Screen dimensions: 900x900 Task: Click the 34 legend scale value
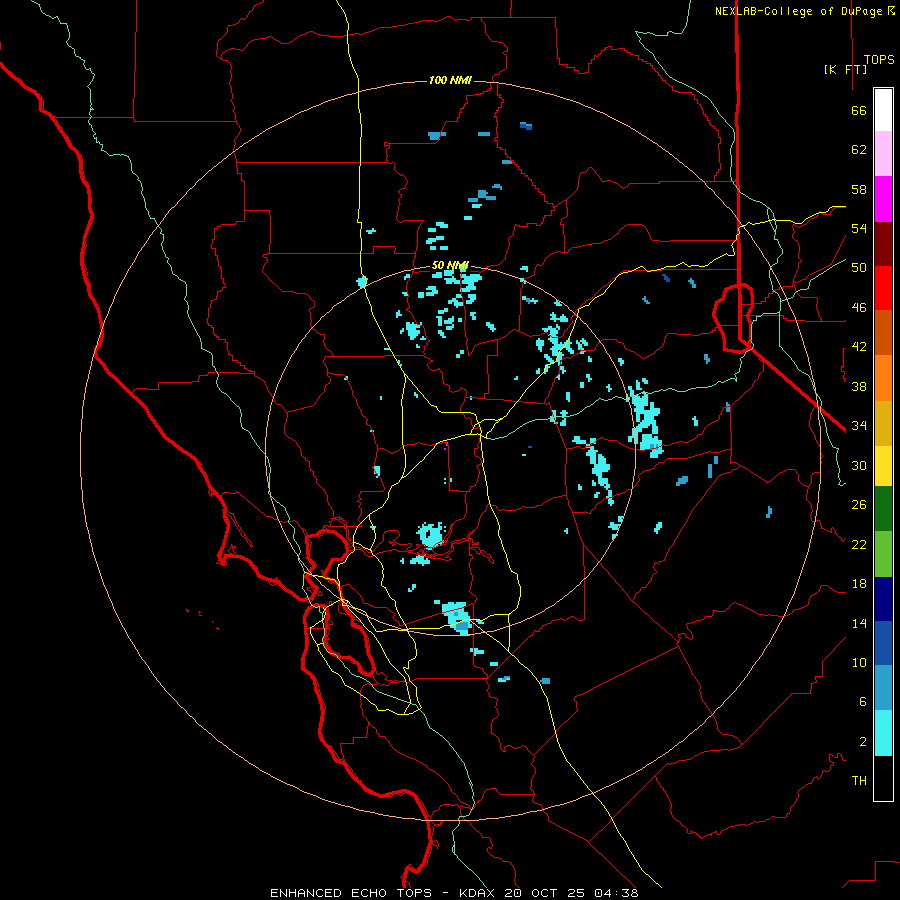859,426
